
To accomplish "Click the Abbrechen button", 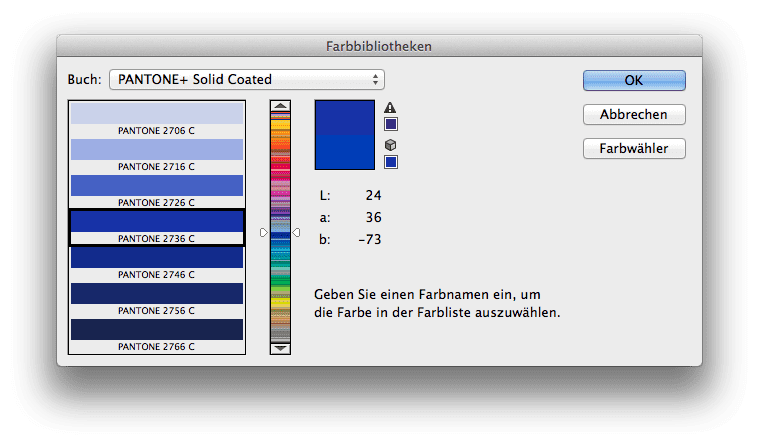I will click(634, 115).
